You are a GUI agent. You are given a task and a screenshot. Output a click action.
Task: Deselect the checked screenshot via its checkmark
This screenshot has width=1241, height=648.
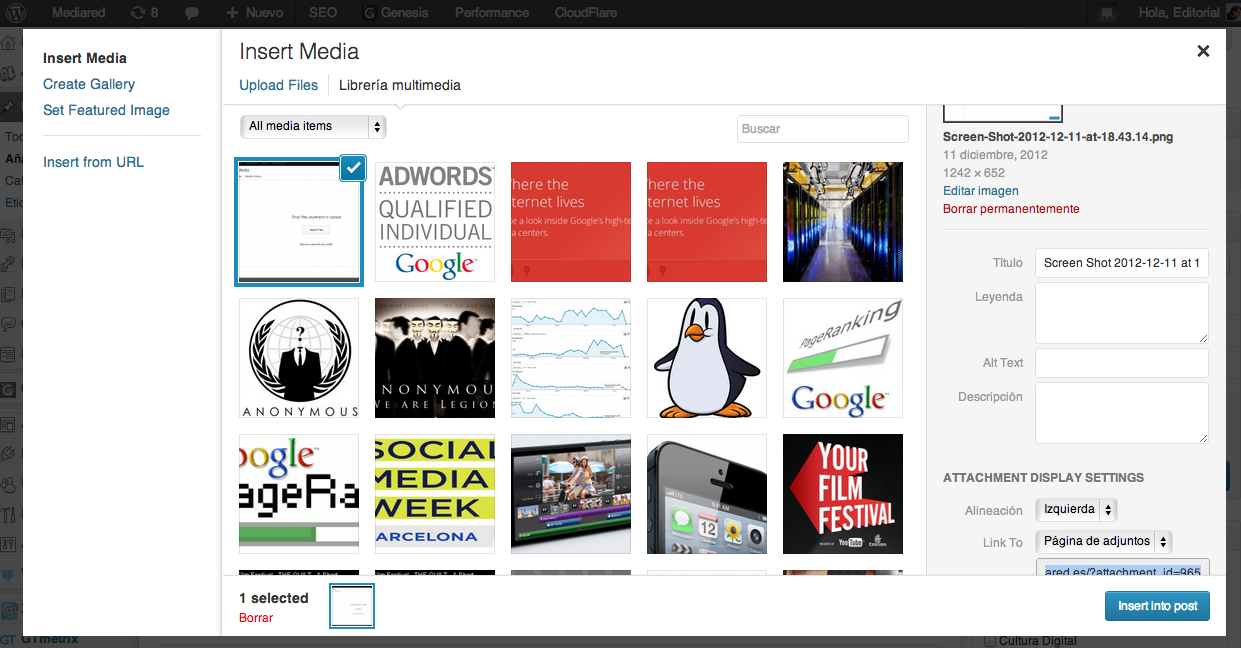[353, 167]
